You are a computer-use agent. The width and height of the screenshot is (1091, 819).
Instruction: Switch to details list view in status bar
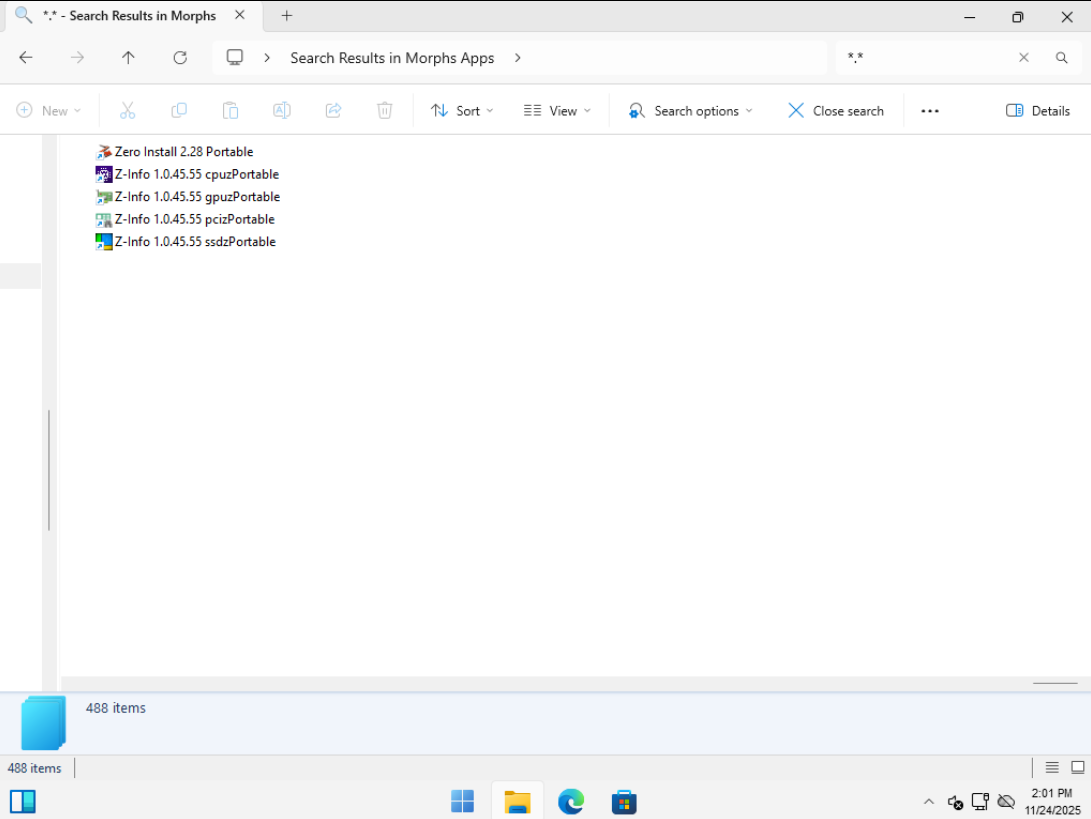(1052, 768)
